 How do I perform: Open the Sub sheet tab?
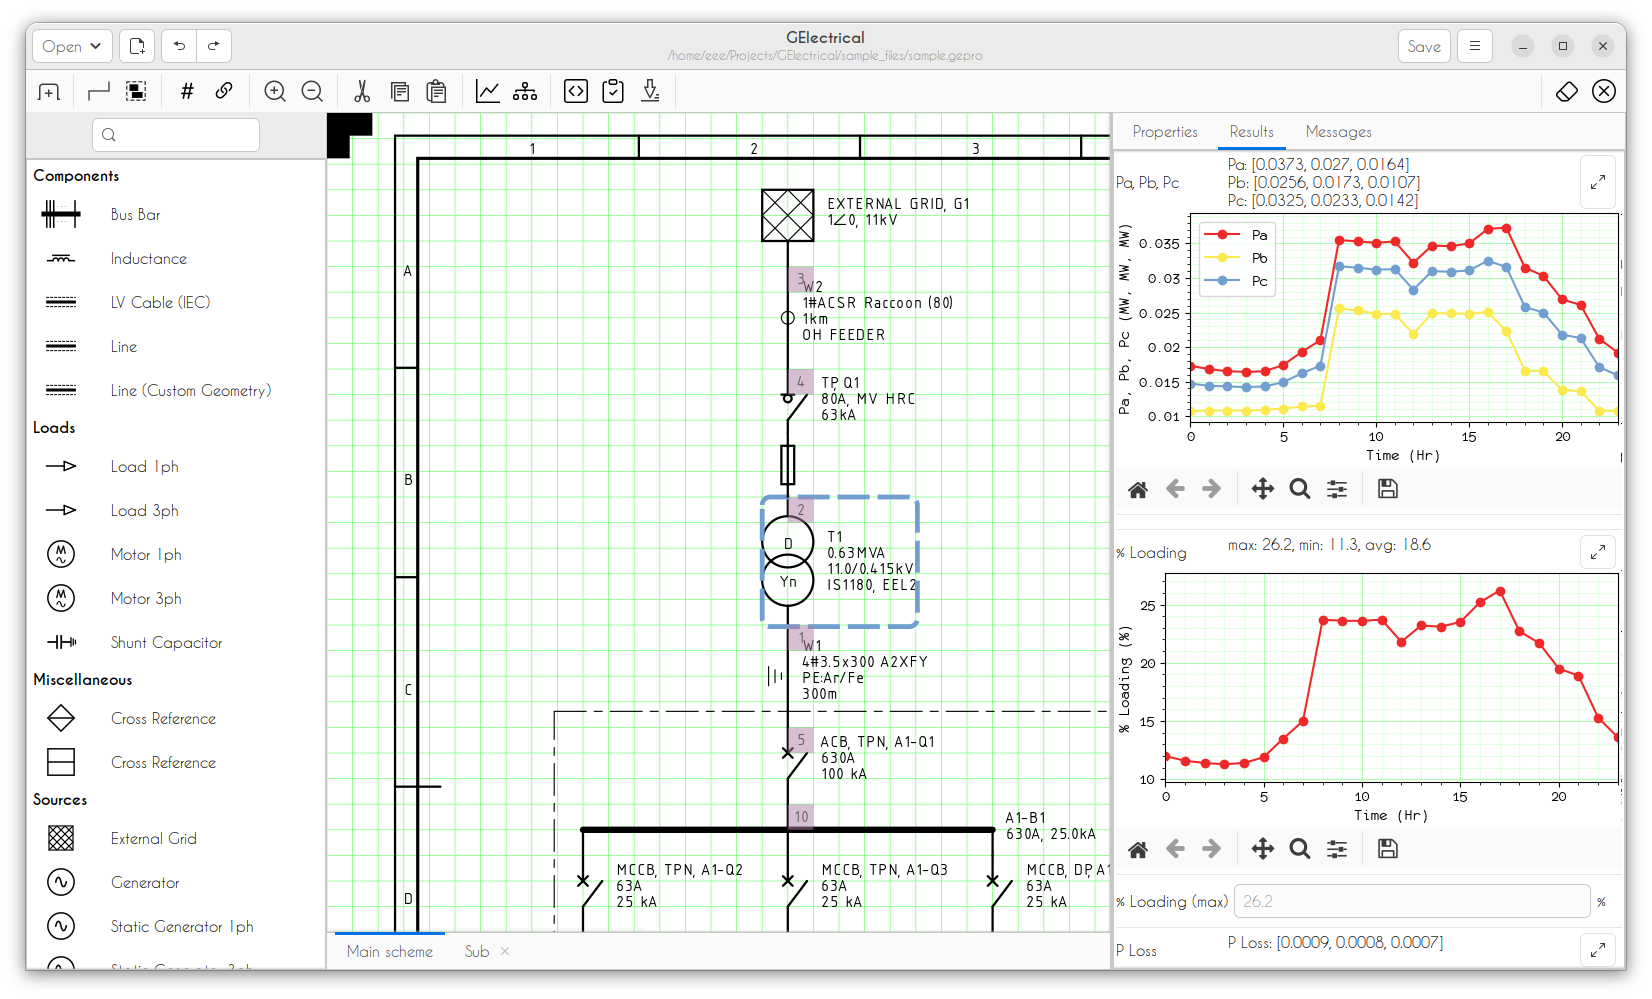(477, 951)
